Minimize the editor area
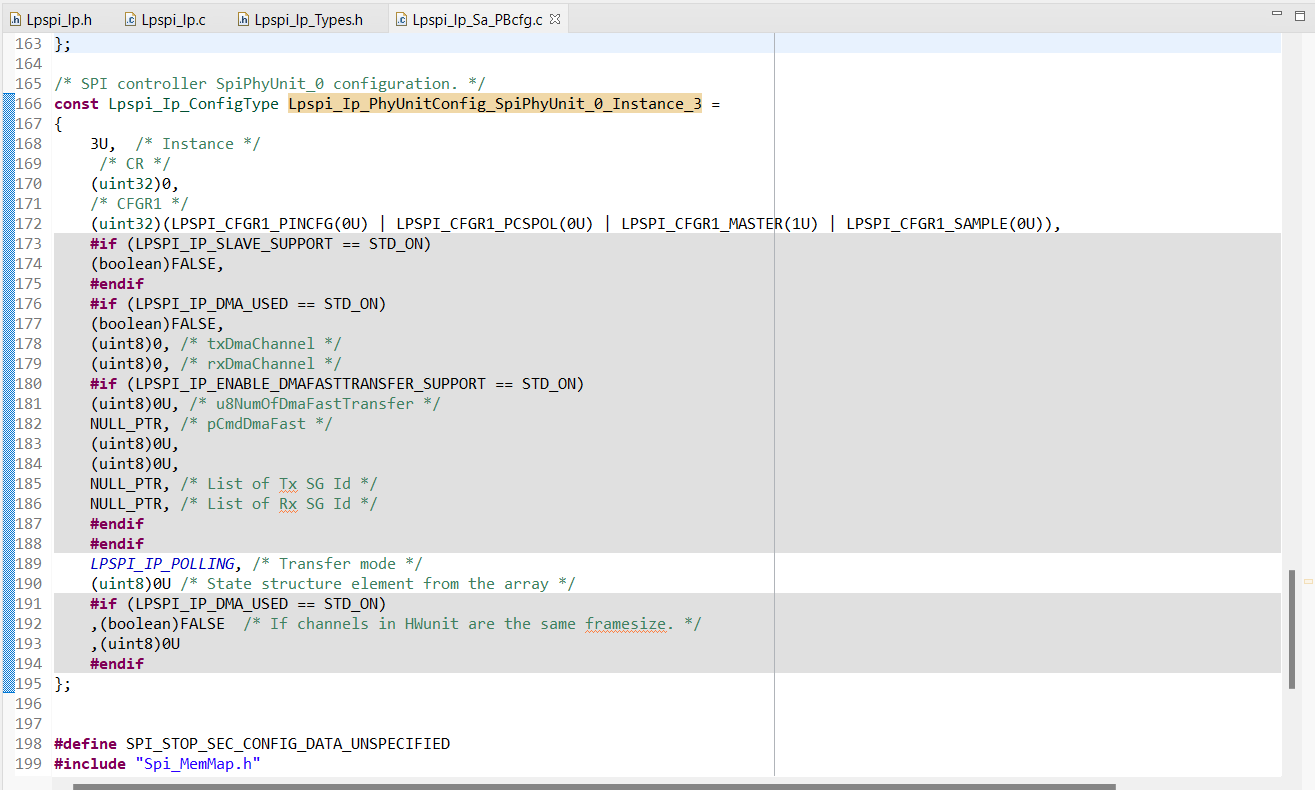Image resolution: width=1315 pixels, height=790 pixels. [x=1276, y=11]
